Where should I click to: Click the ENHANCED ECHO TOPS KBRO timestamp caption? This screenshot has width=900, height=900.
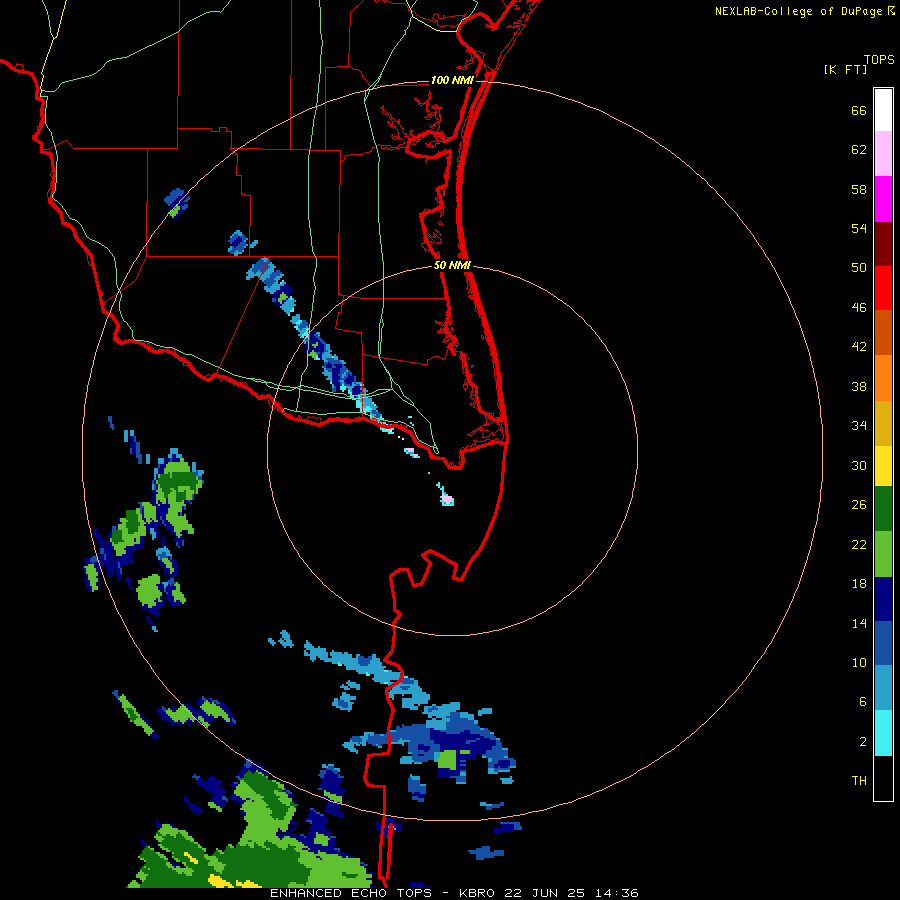point(454,893)
